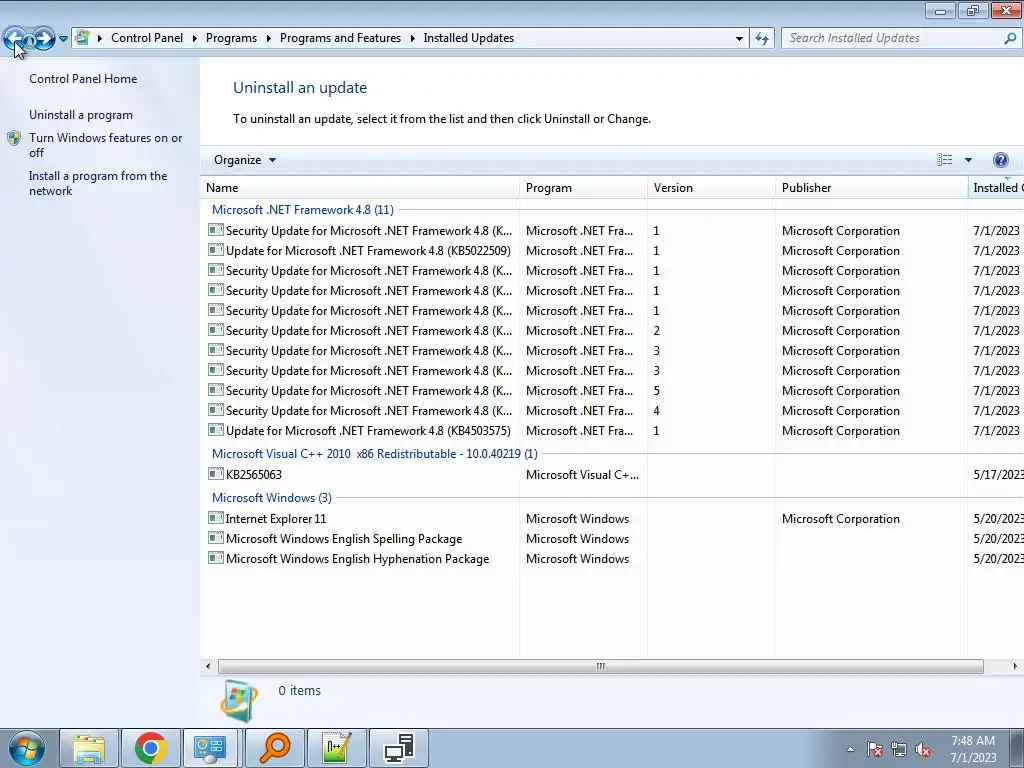1024x768 pixels.
Task: Sort by Publisher column header
Action: [871, 187]
